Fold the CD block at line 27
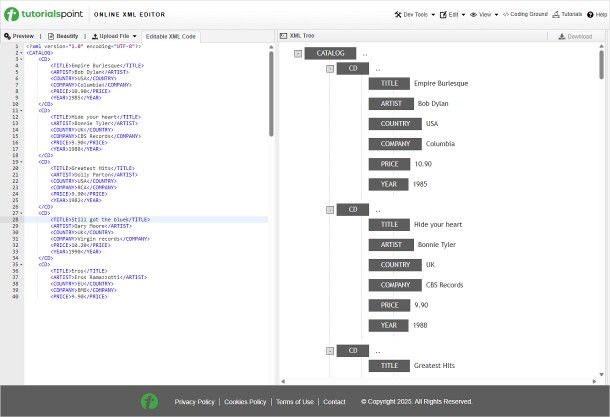Viewport: 610px width, 417px height. coord(21,213)
